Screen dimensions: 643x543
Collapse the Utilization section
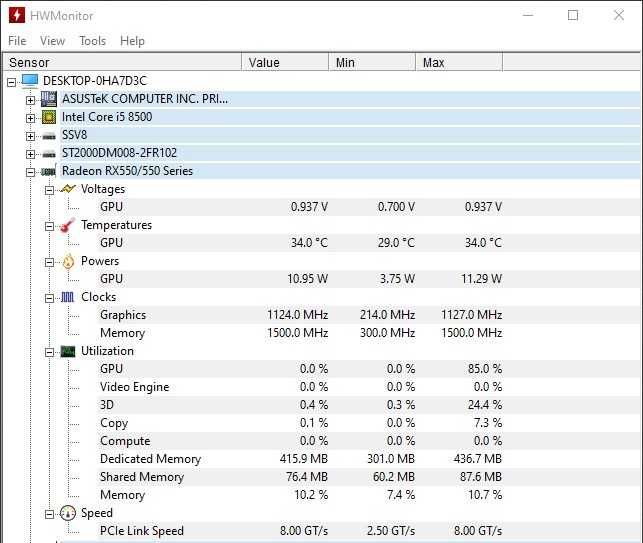point(49,352)
